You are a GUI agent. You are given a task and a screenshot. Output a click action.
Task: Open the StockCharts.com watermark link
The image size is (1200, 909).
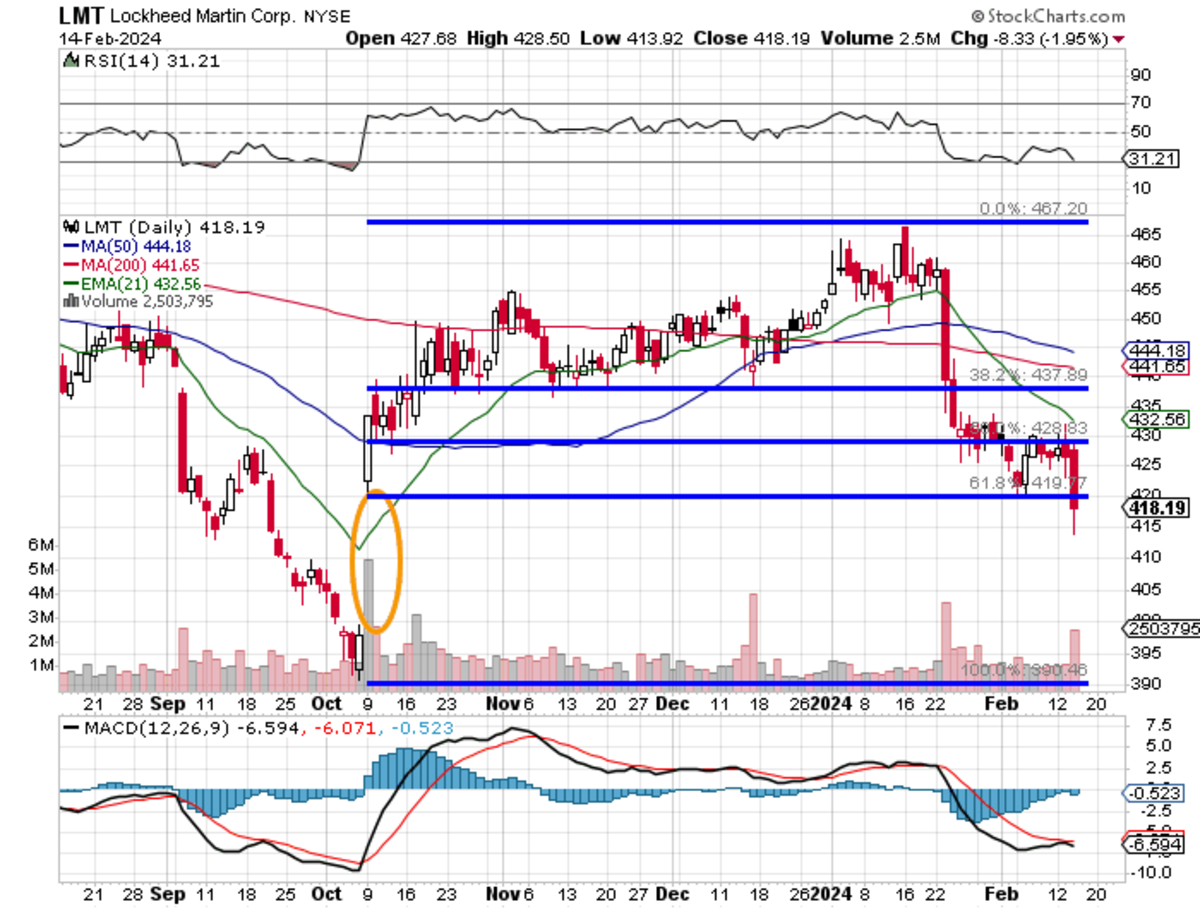[x=1055, y=16]
